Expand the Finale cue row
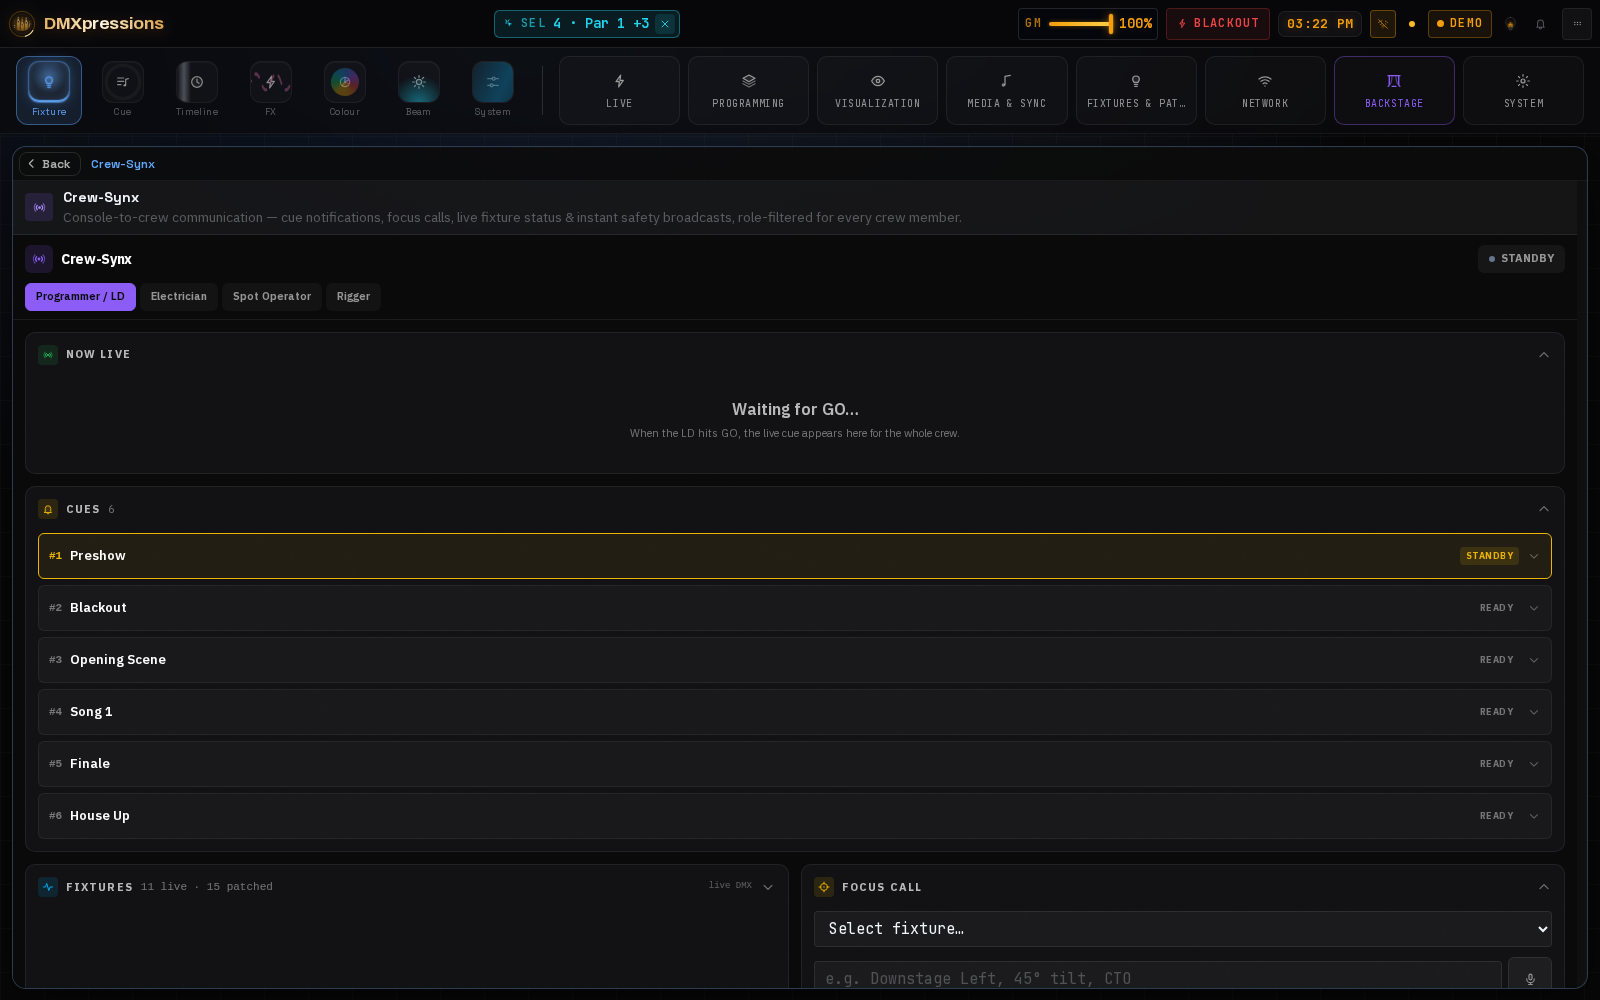The image size is (1600, 1000). pyautogui.click(x=1534, y=764)
